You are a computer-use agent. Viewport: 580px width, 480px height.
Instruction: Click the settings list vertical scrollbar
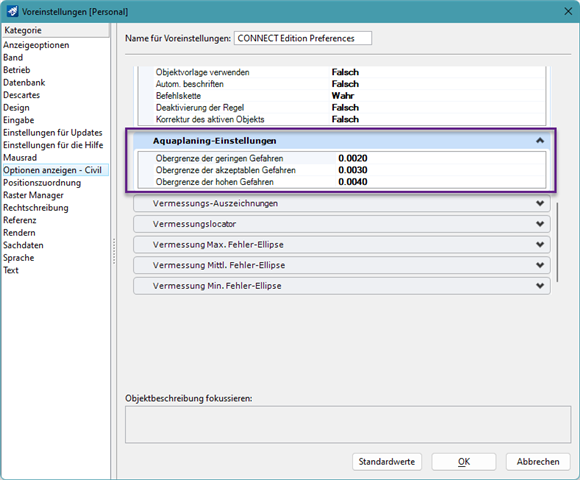point(557,242)
